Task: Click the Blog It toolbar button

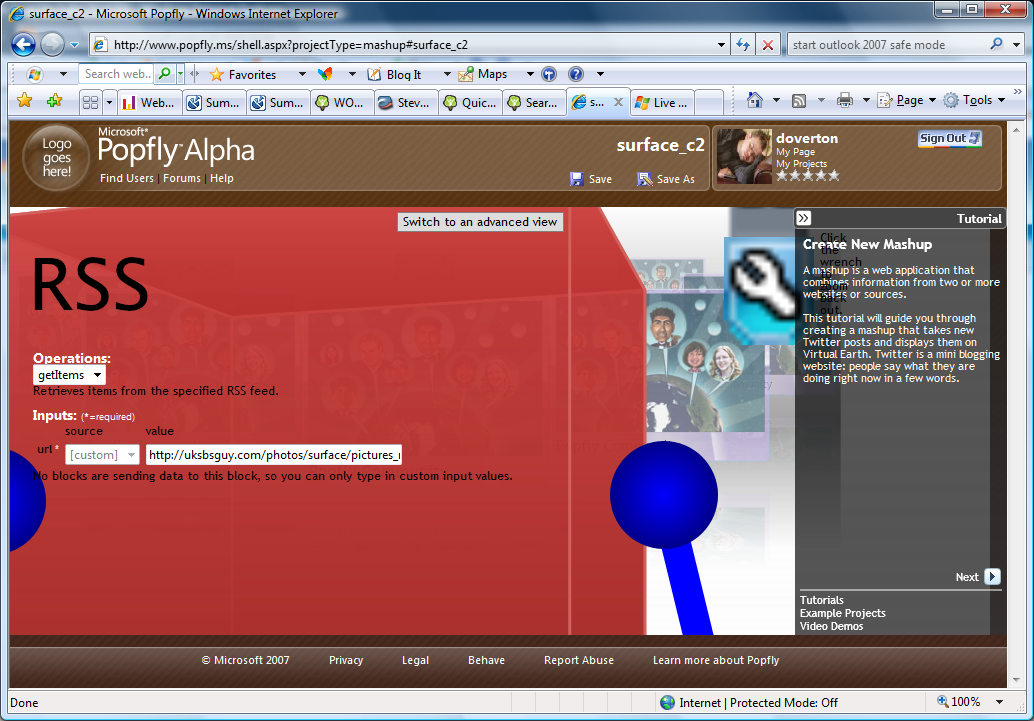Action: point(395,75)
